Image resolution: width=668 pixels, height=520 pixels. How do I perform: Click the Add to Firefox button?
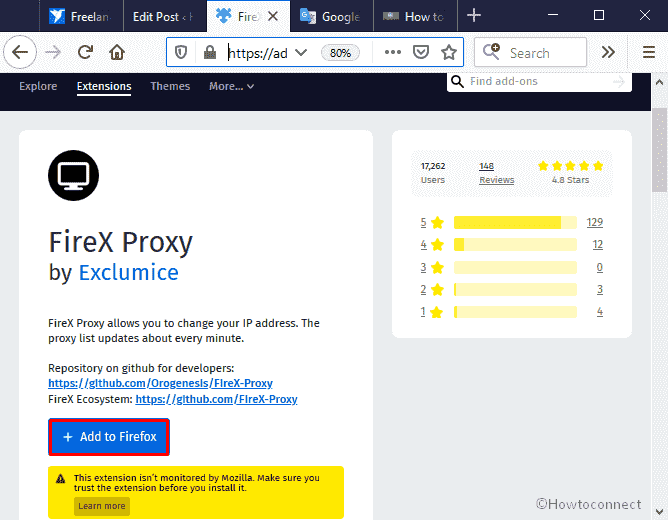tap(109, 437)
